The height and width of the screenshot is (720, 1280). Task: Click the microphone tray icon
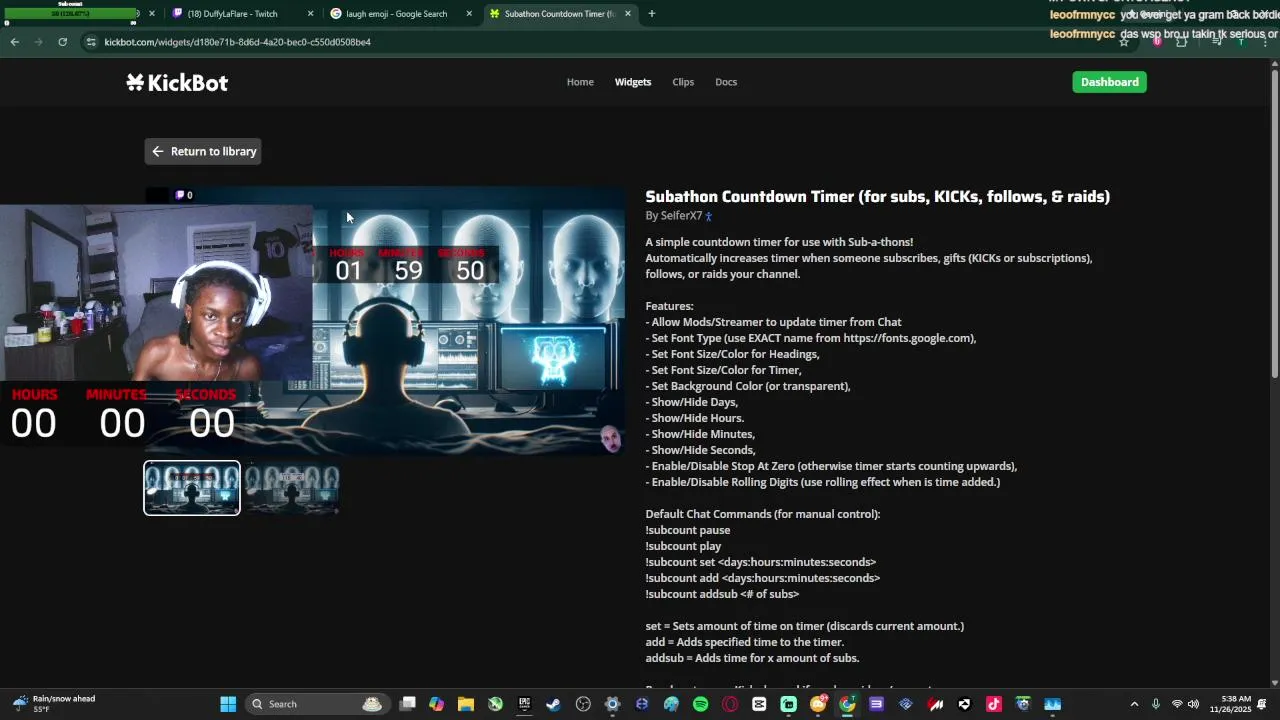(x=1156, y=704)
